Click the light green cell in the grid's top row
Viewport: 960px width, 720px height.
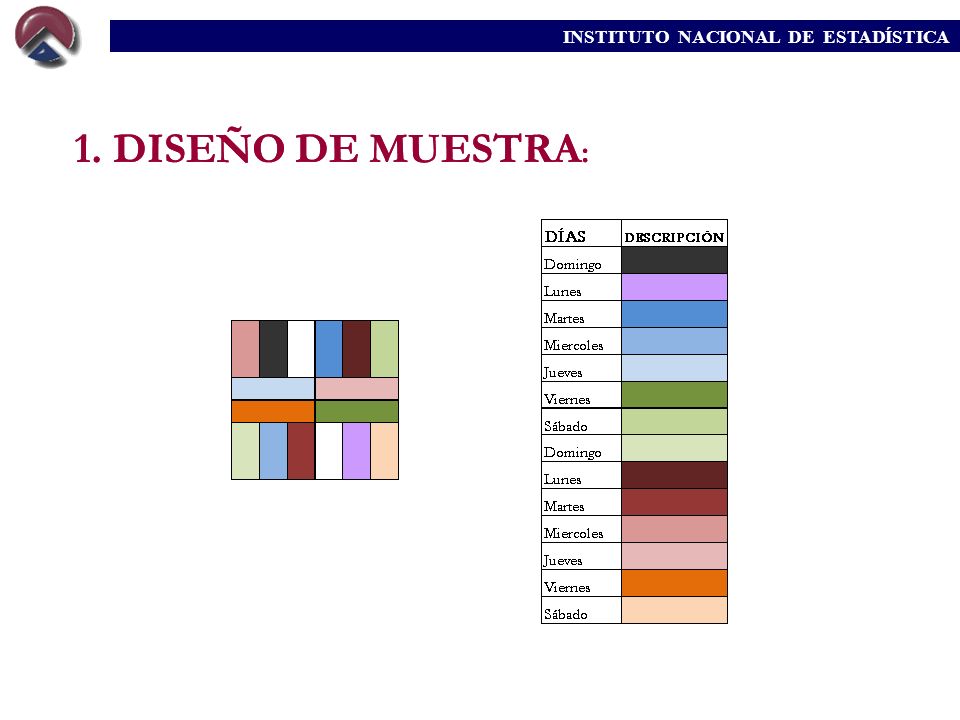click(384, 349)
